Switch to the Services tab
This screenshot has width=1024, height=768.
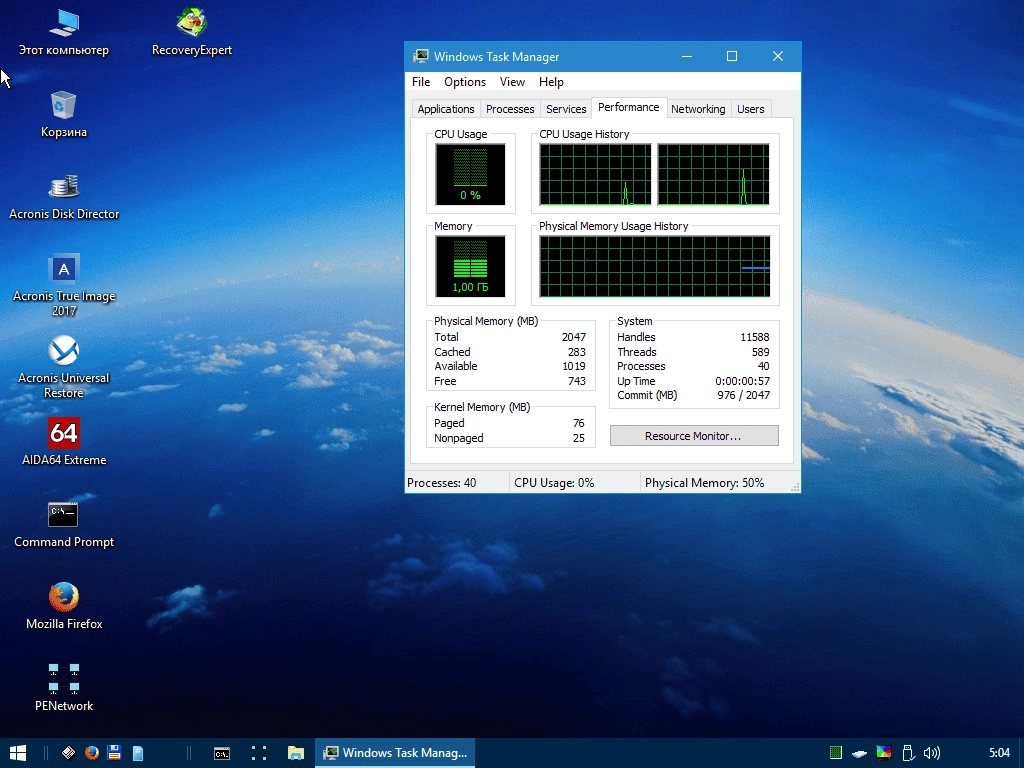(x=566, y=109)
